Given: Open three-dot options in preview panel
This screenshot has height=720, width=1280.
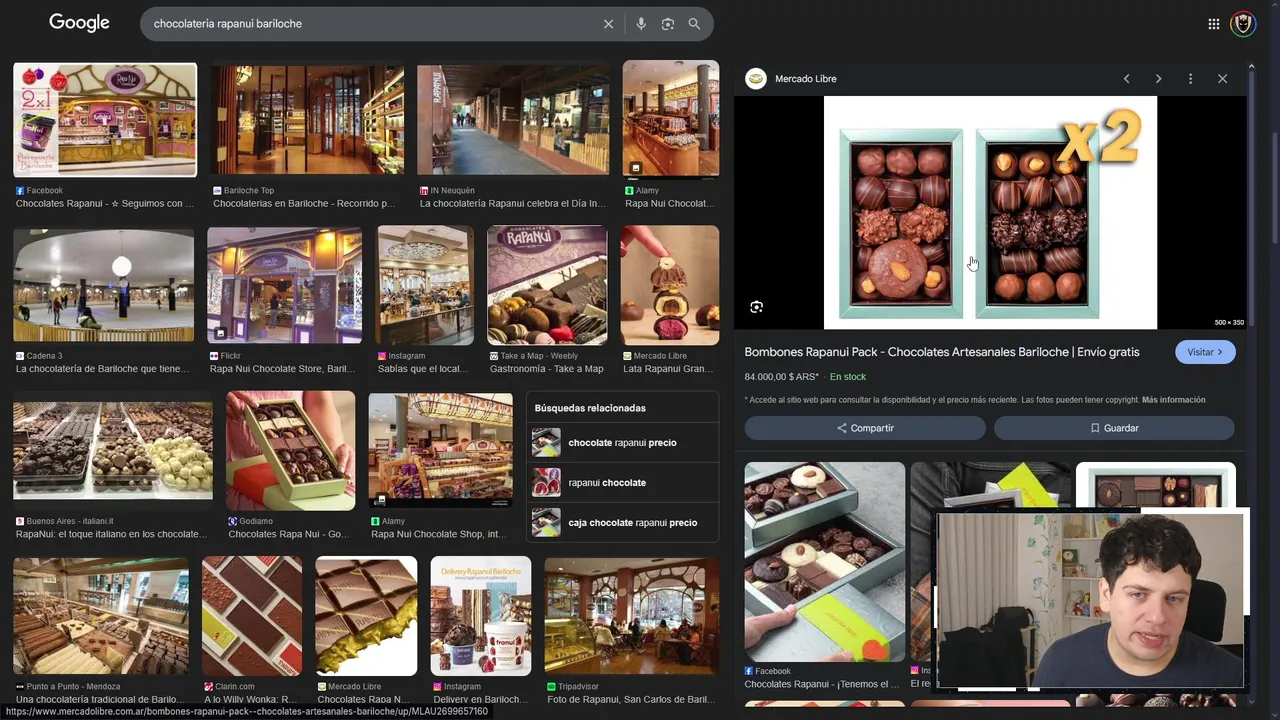Looking at the screenshot, I should 1190,79.
